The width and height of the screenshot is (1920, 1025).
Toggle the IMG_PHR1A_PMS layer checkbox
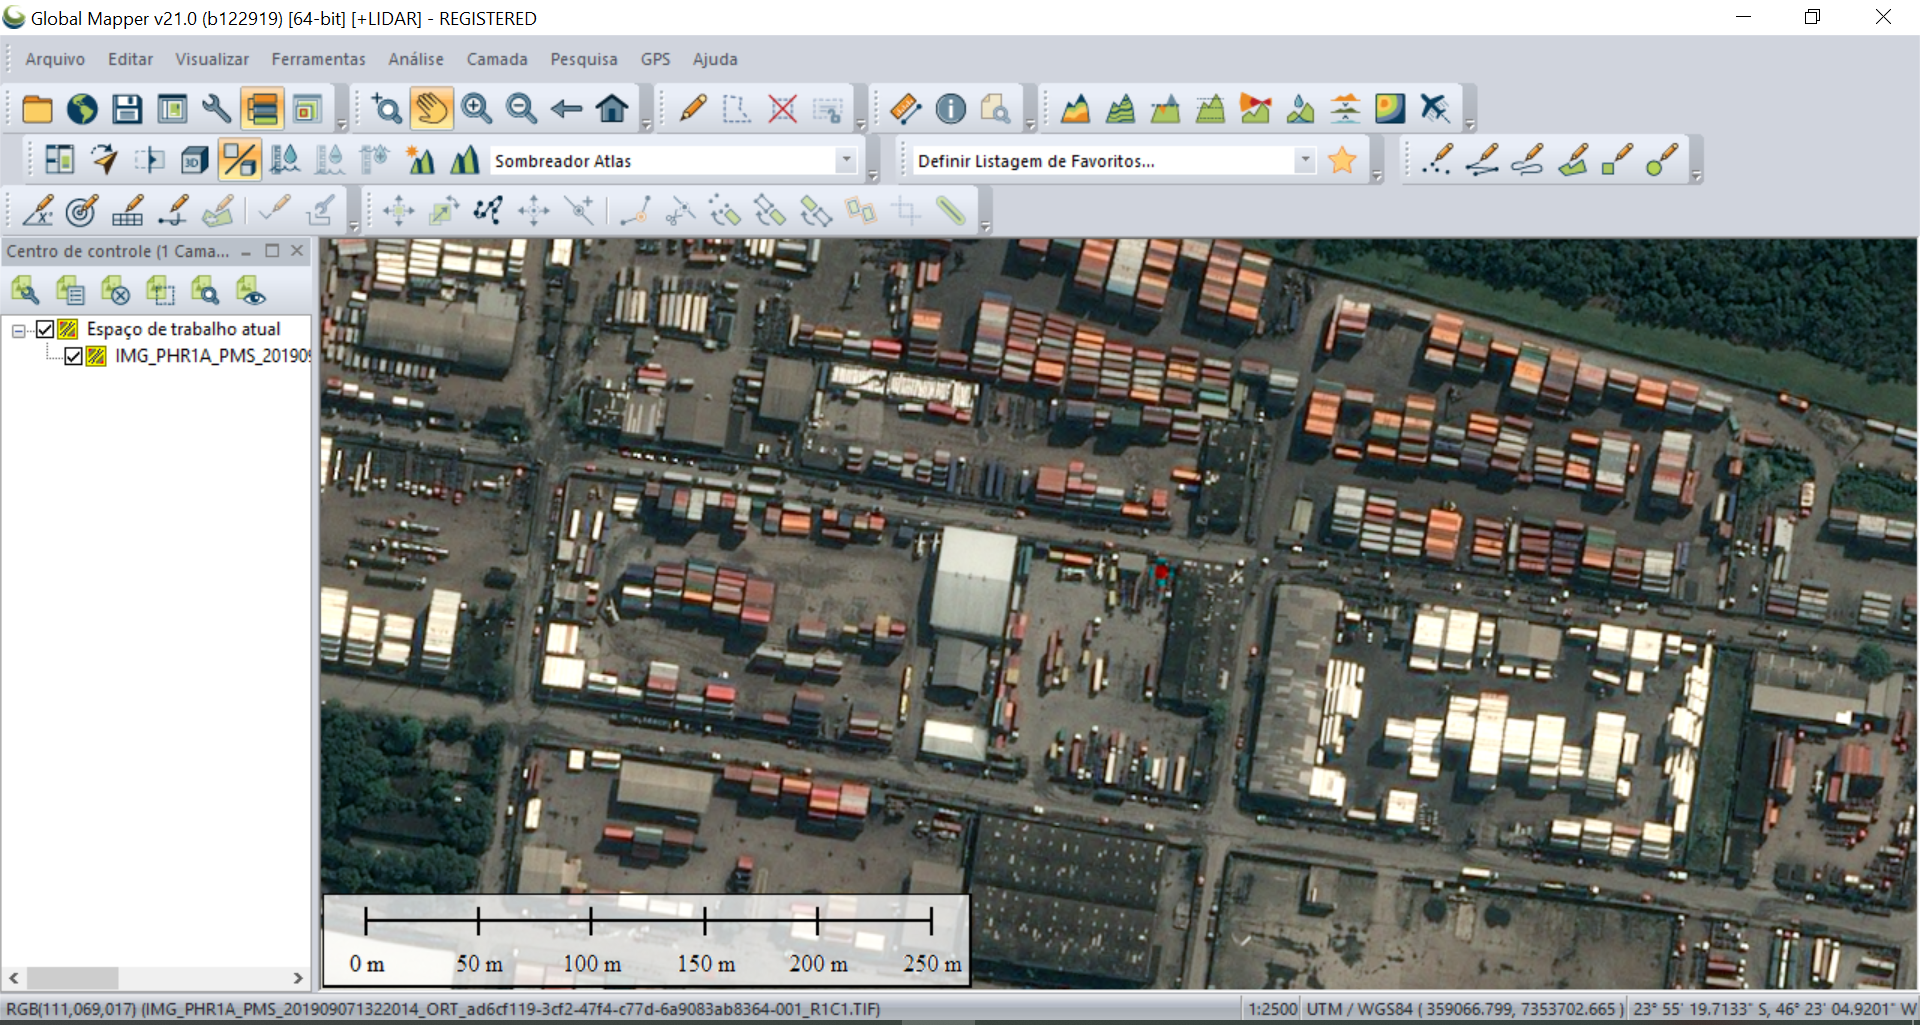coord(73,356)
